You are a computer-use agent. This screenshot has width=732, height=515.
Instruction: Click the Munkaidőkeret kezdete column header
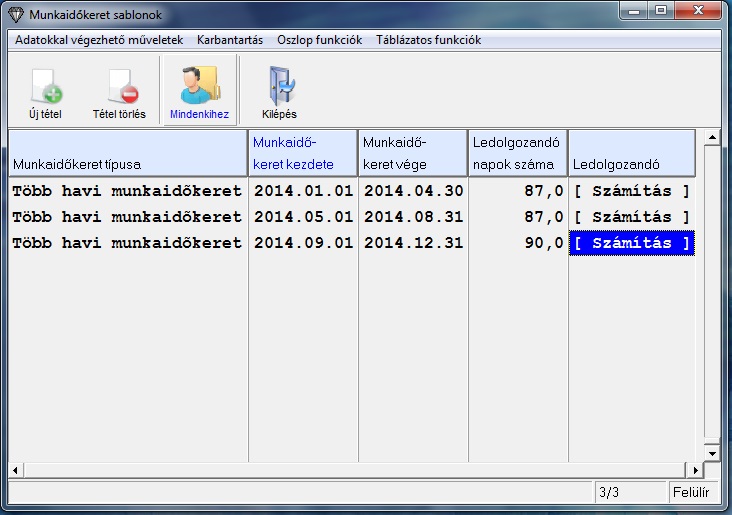click(x=303, y=153)
